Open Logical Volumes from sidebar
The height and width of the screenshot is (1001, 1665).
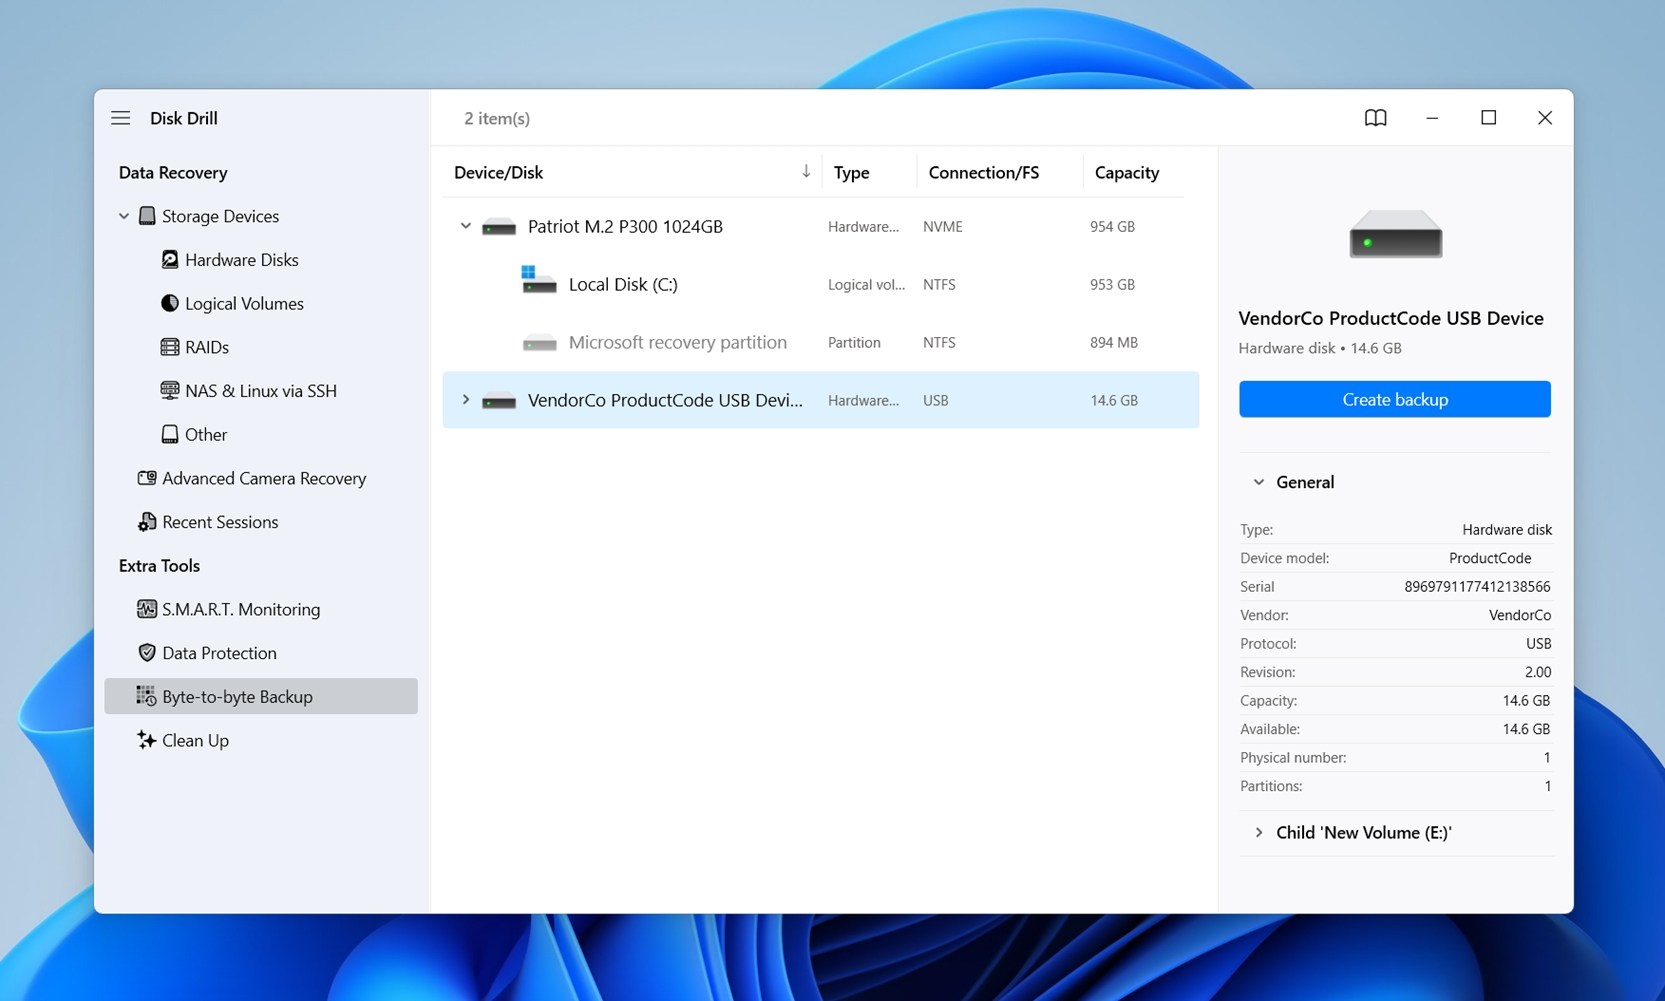click(x=243, y=303)
